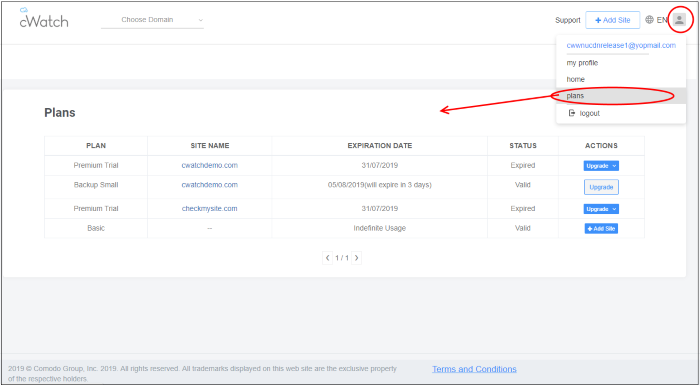Select home in account menu

[575, 79]
